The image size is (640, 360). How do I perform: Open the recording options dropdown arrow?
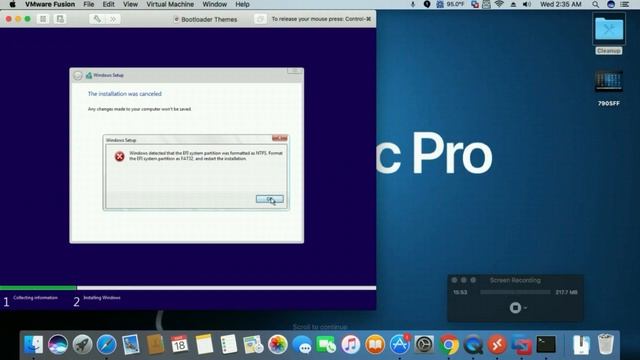tap(525, 308)
